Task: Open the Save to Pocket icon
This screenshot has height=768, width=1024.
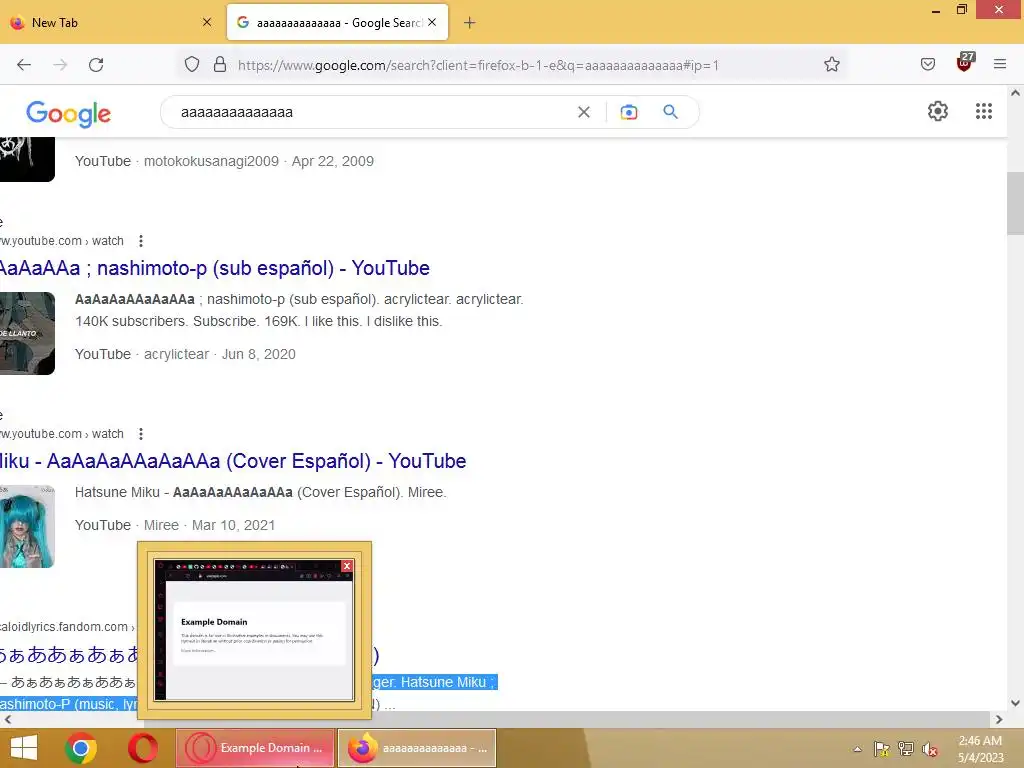Action: (927, 65)
